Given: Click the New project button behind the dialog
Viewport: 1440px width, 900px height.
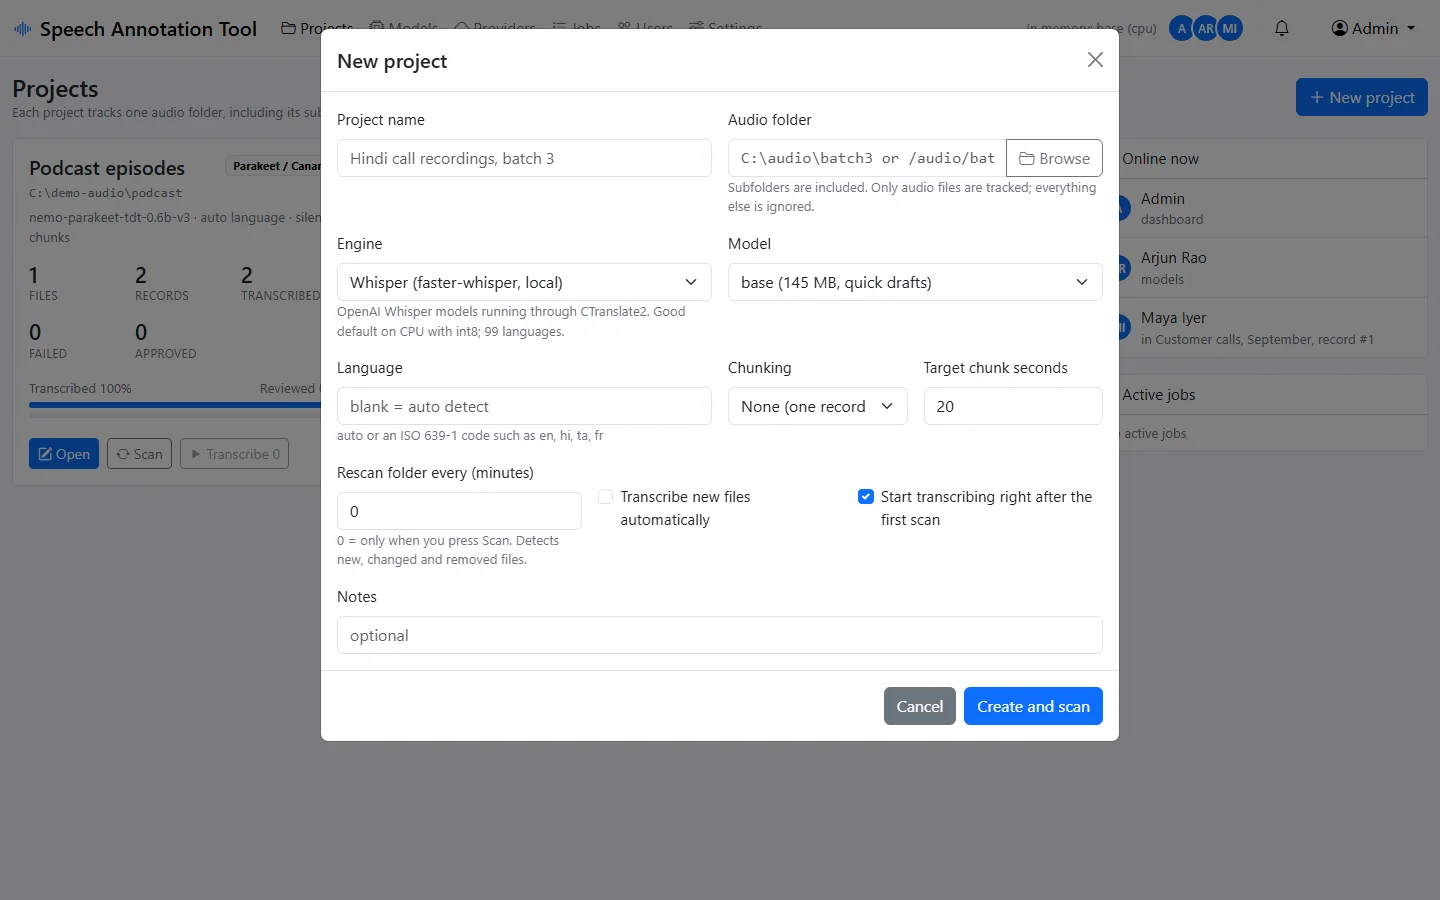Looking at the screenshot, I should pos(1362,97).
